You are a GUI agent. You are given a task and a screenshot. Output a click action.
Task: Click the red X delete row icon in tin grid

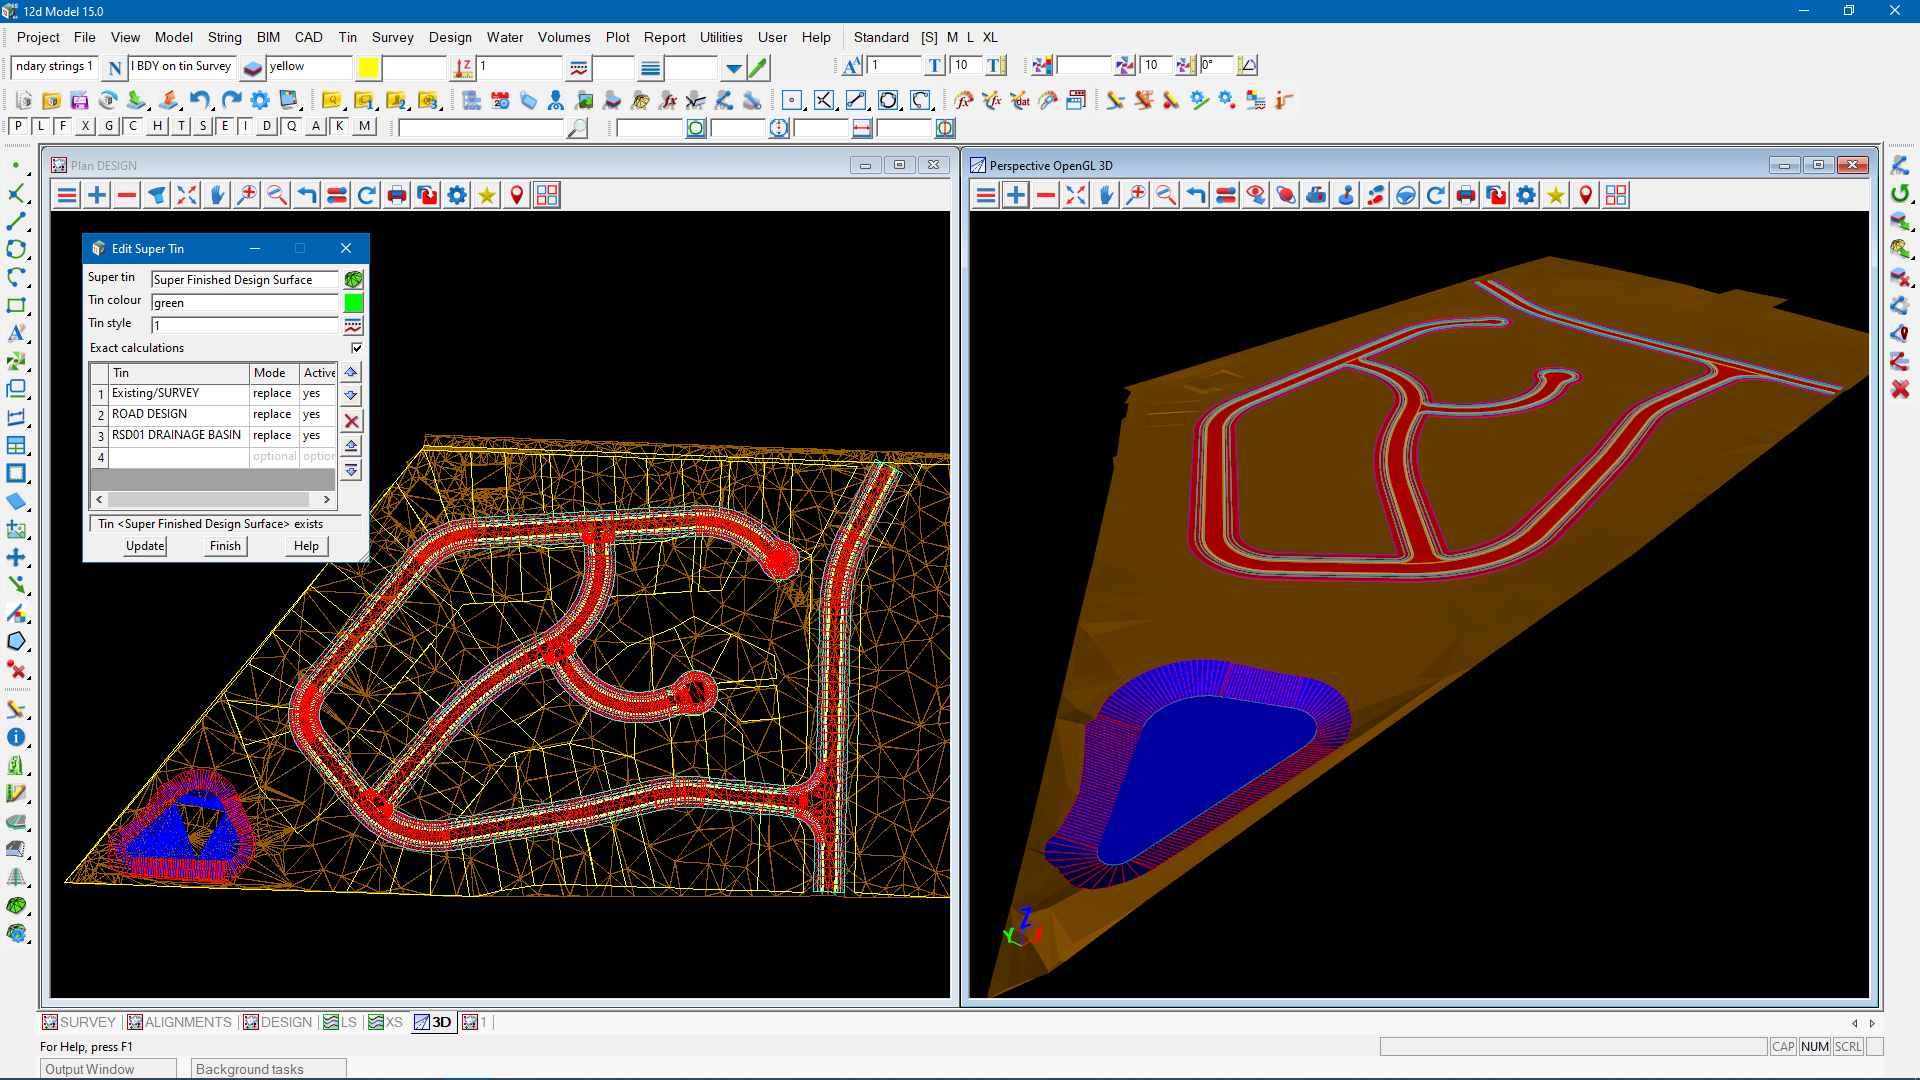point(352,421)
